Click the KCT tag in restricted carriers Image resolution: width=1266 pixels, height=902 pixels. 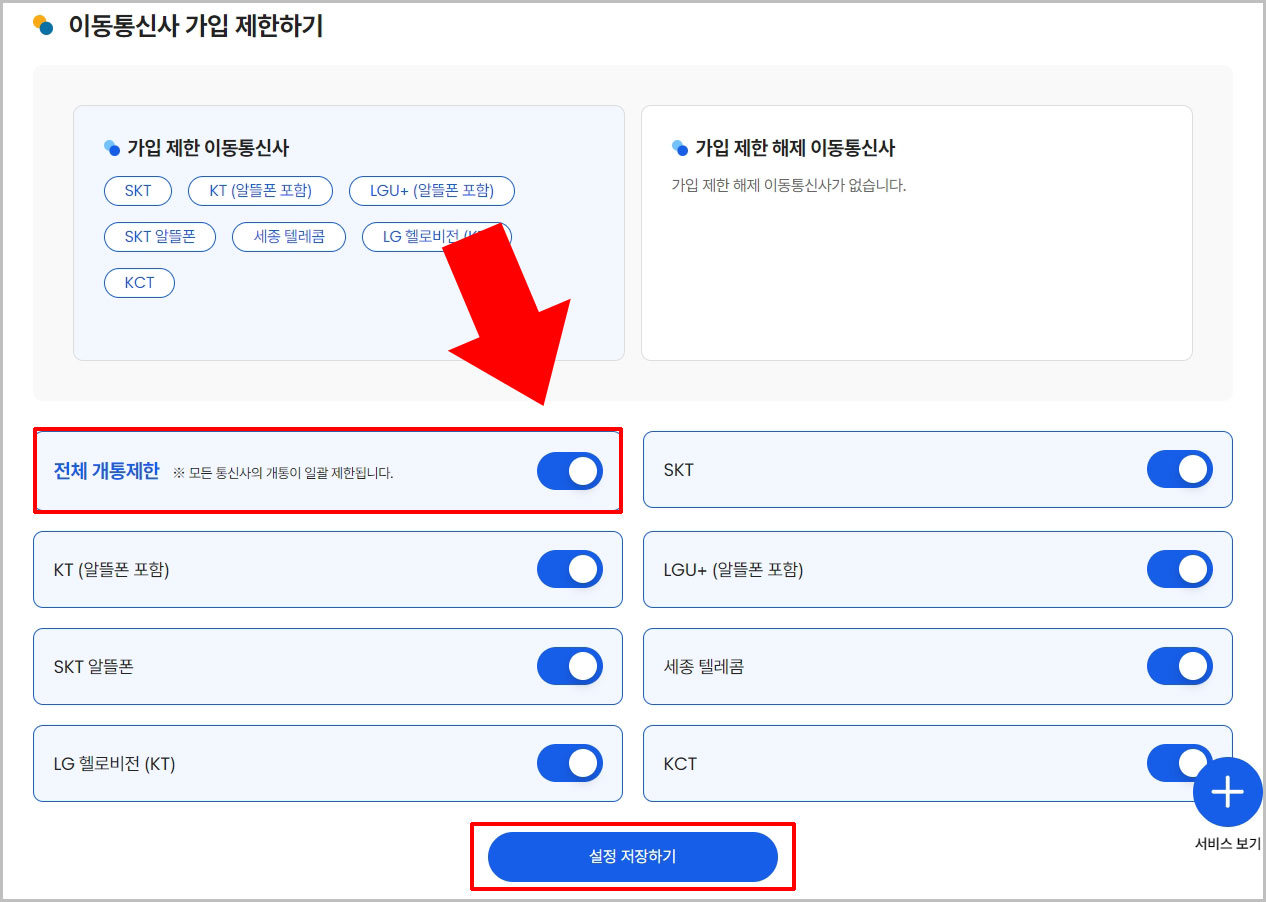pos(140,283)
